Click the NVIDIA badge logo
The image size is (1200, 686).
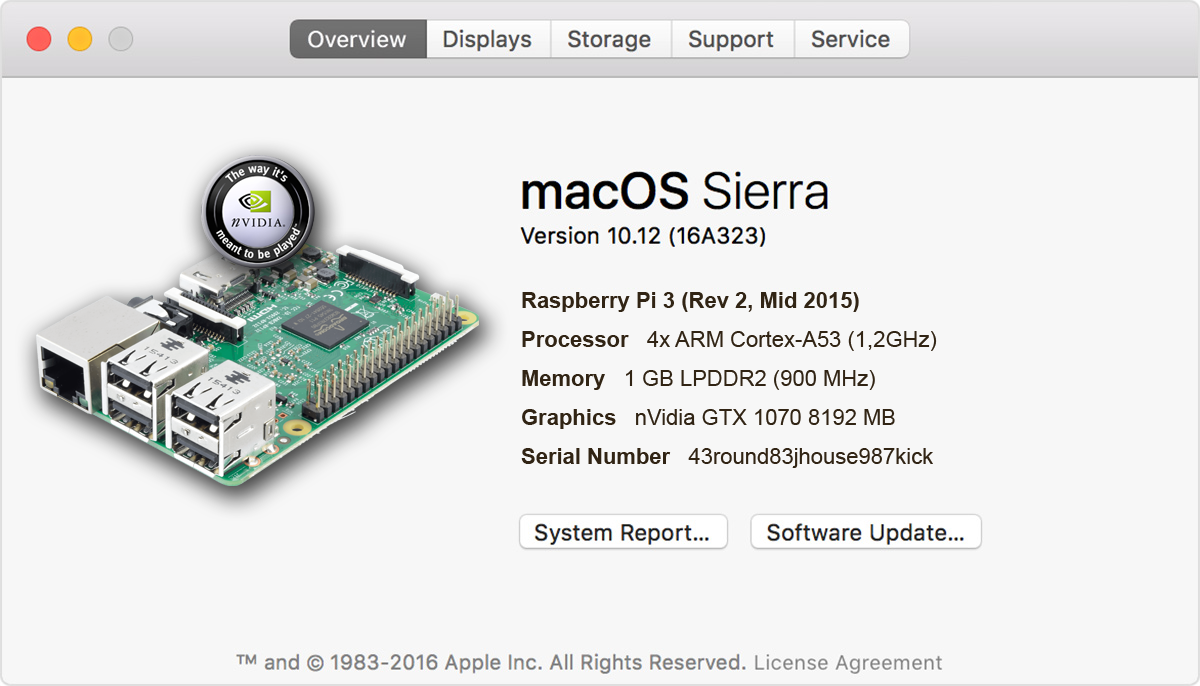[x=257, y=208]
